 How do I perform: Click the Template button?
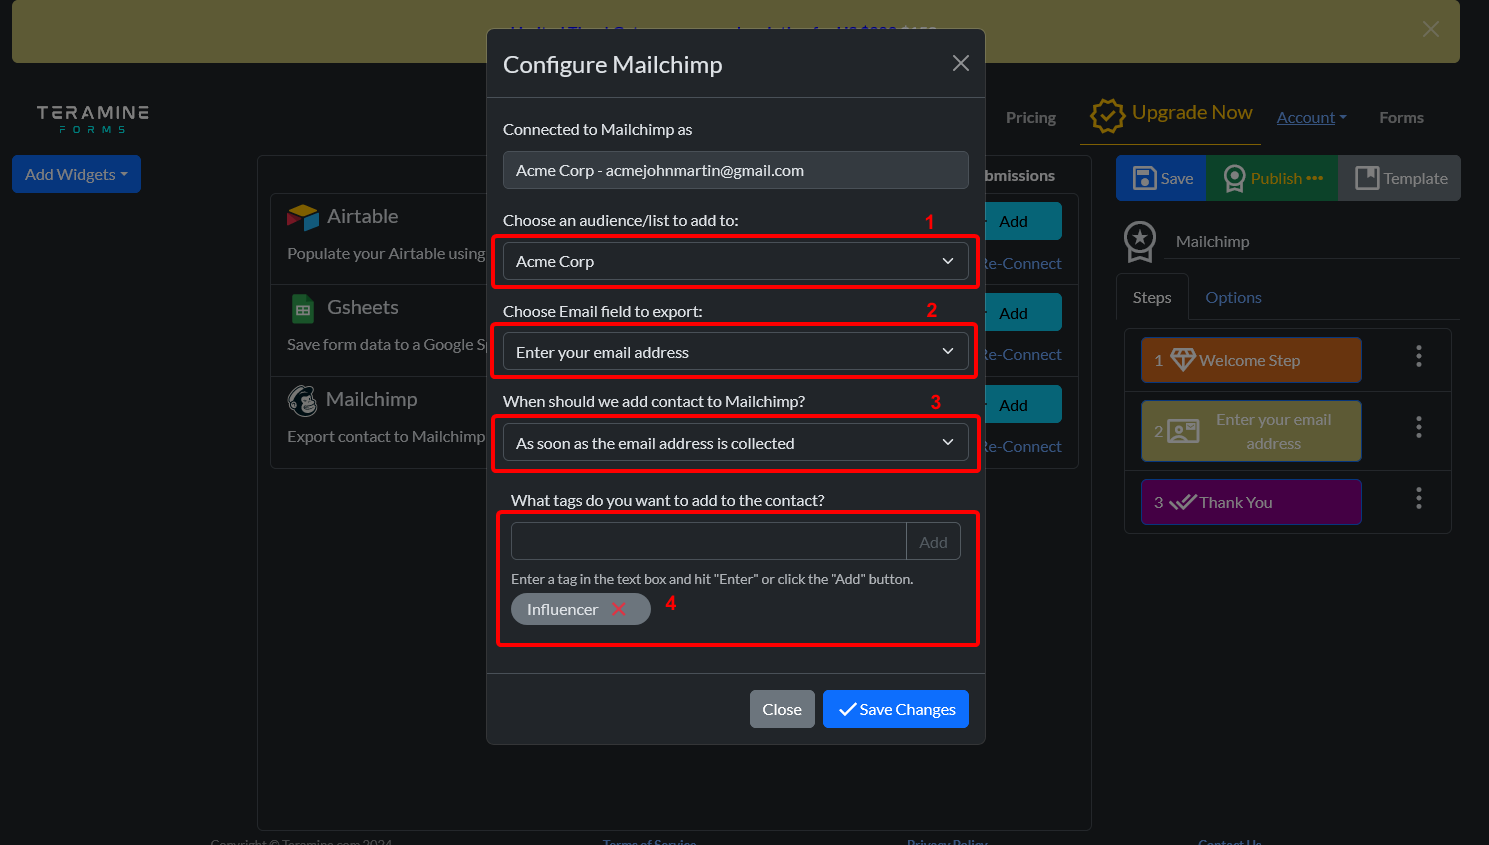pos(1400,178)
